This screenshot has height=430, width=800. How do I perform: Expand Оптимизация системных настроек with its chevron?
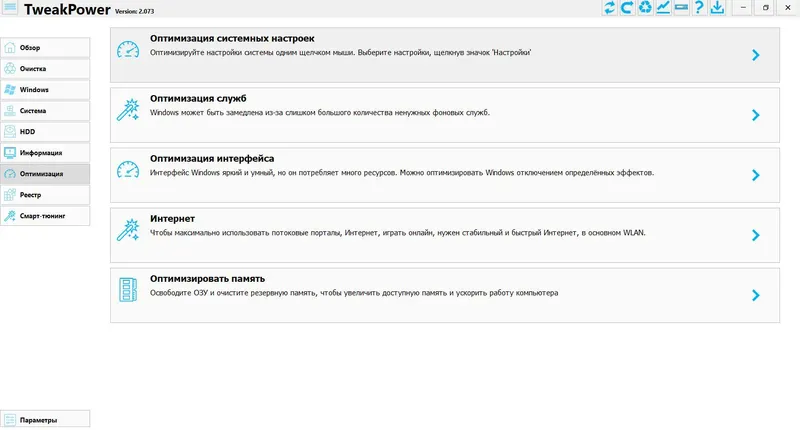pyautogui.click(x=756, y=55)
